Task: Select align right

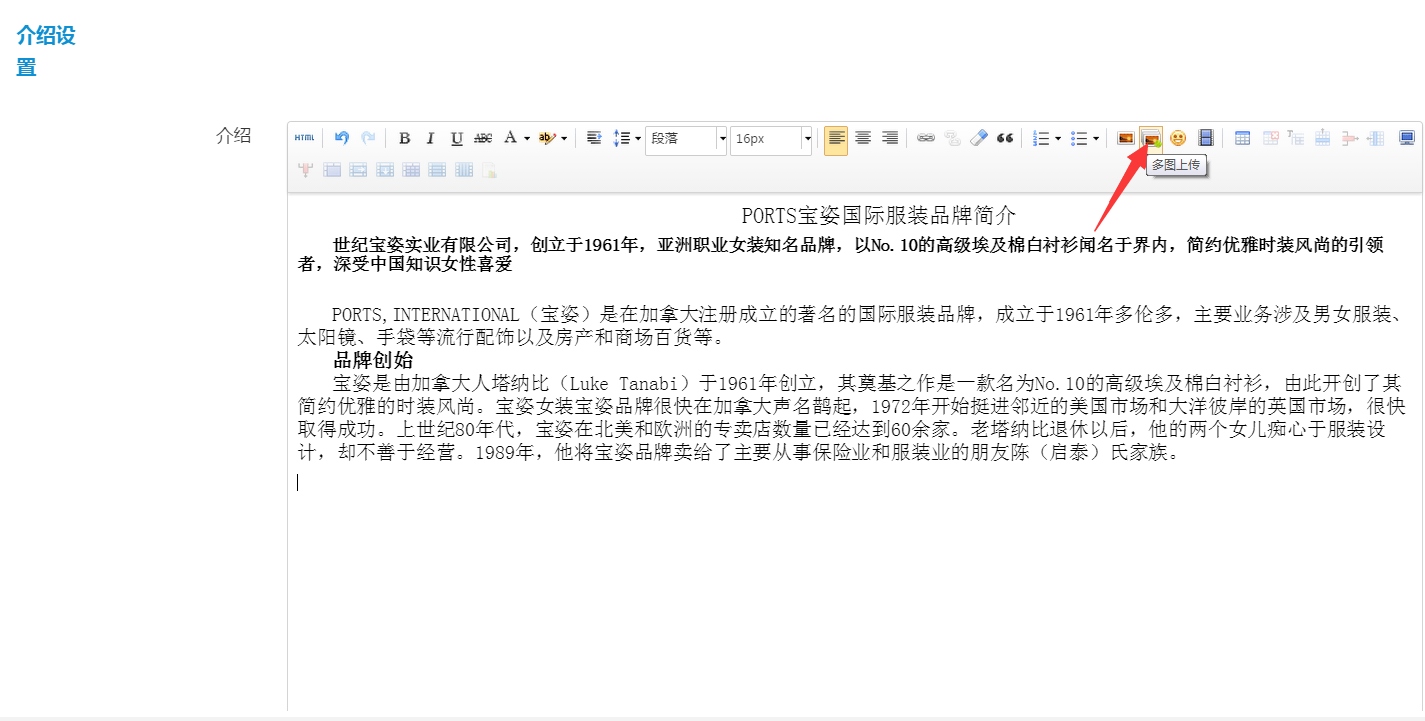Action: pyautogui.click(x=889, y=138)
